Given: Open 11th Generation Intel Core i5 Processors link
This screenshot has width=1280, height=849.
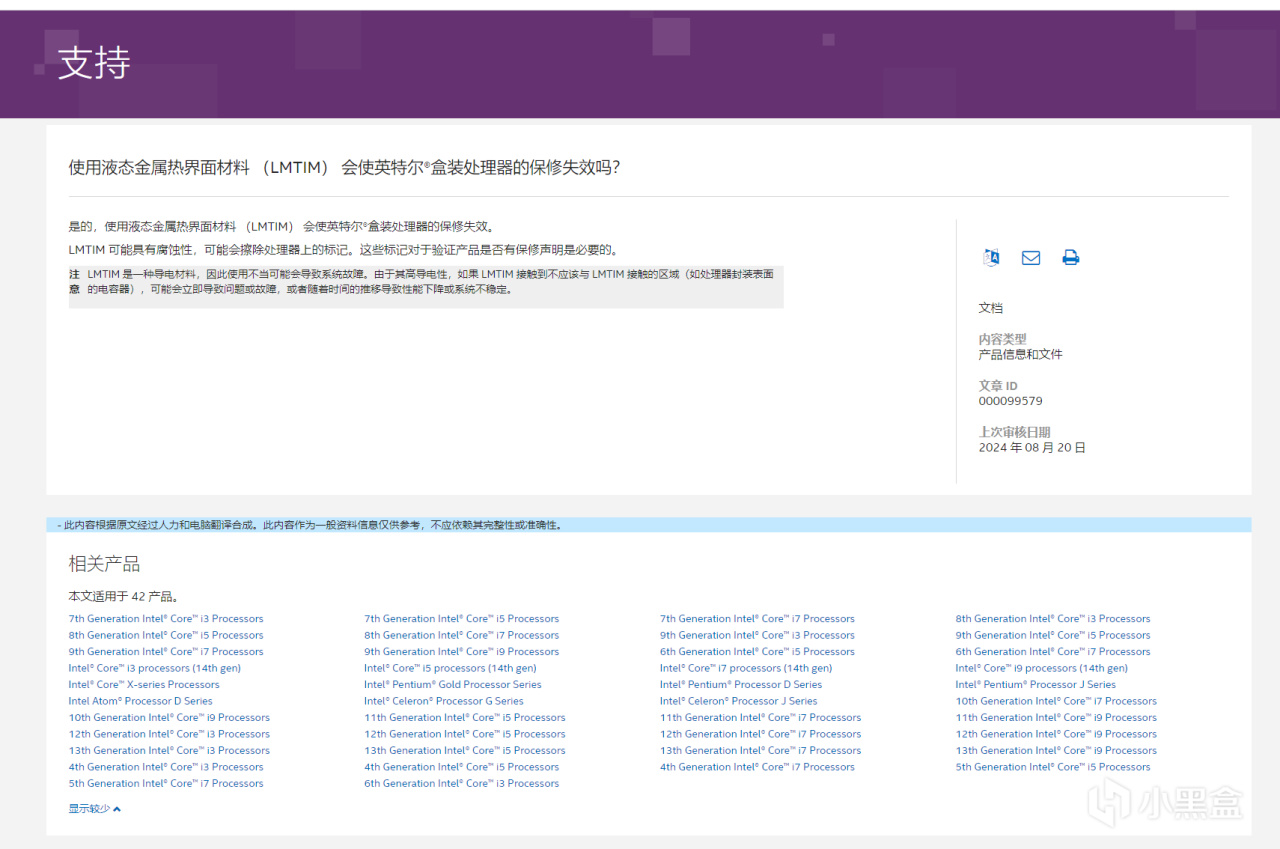Looking at the screenshot, I should (464, 718).
